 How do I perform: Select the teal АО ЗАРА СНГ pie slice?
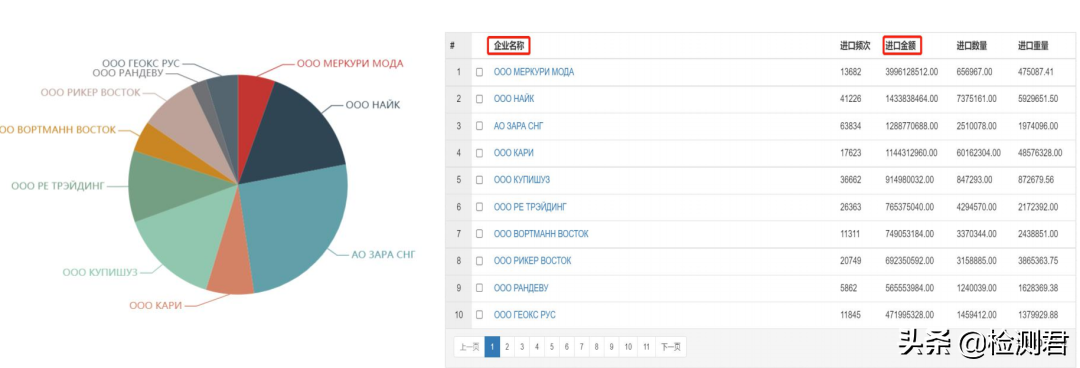[x=296, y=227]
